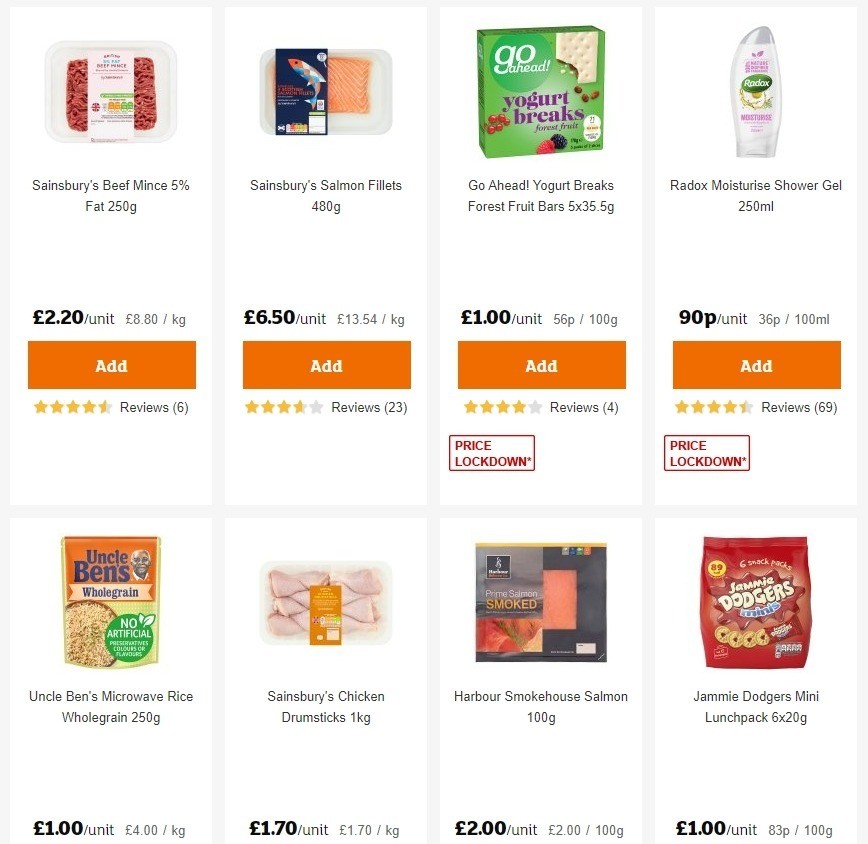Open Reviews (23) for the salmon fillets
This screenshot has height=844, width=868.
(368, 407)
